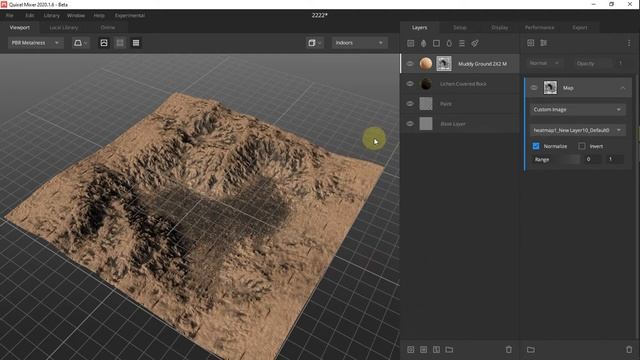
Task: Select the Muddy Ground layer mask thumbnail
Action: (444, 64)
